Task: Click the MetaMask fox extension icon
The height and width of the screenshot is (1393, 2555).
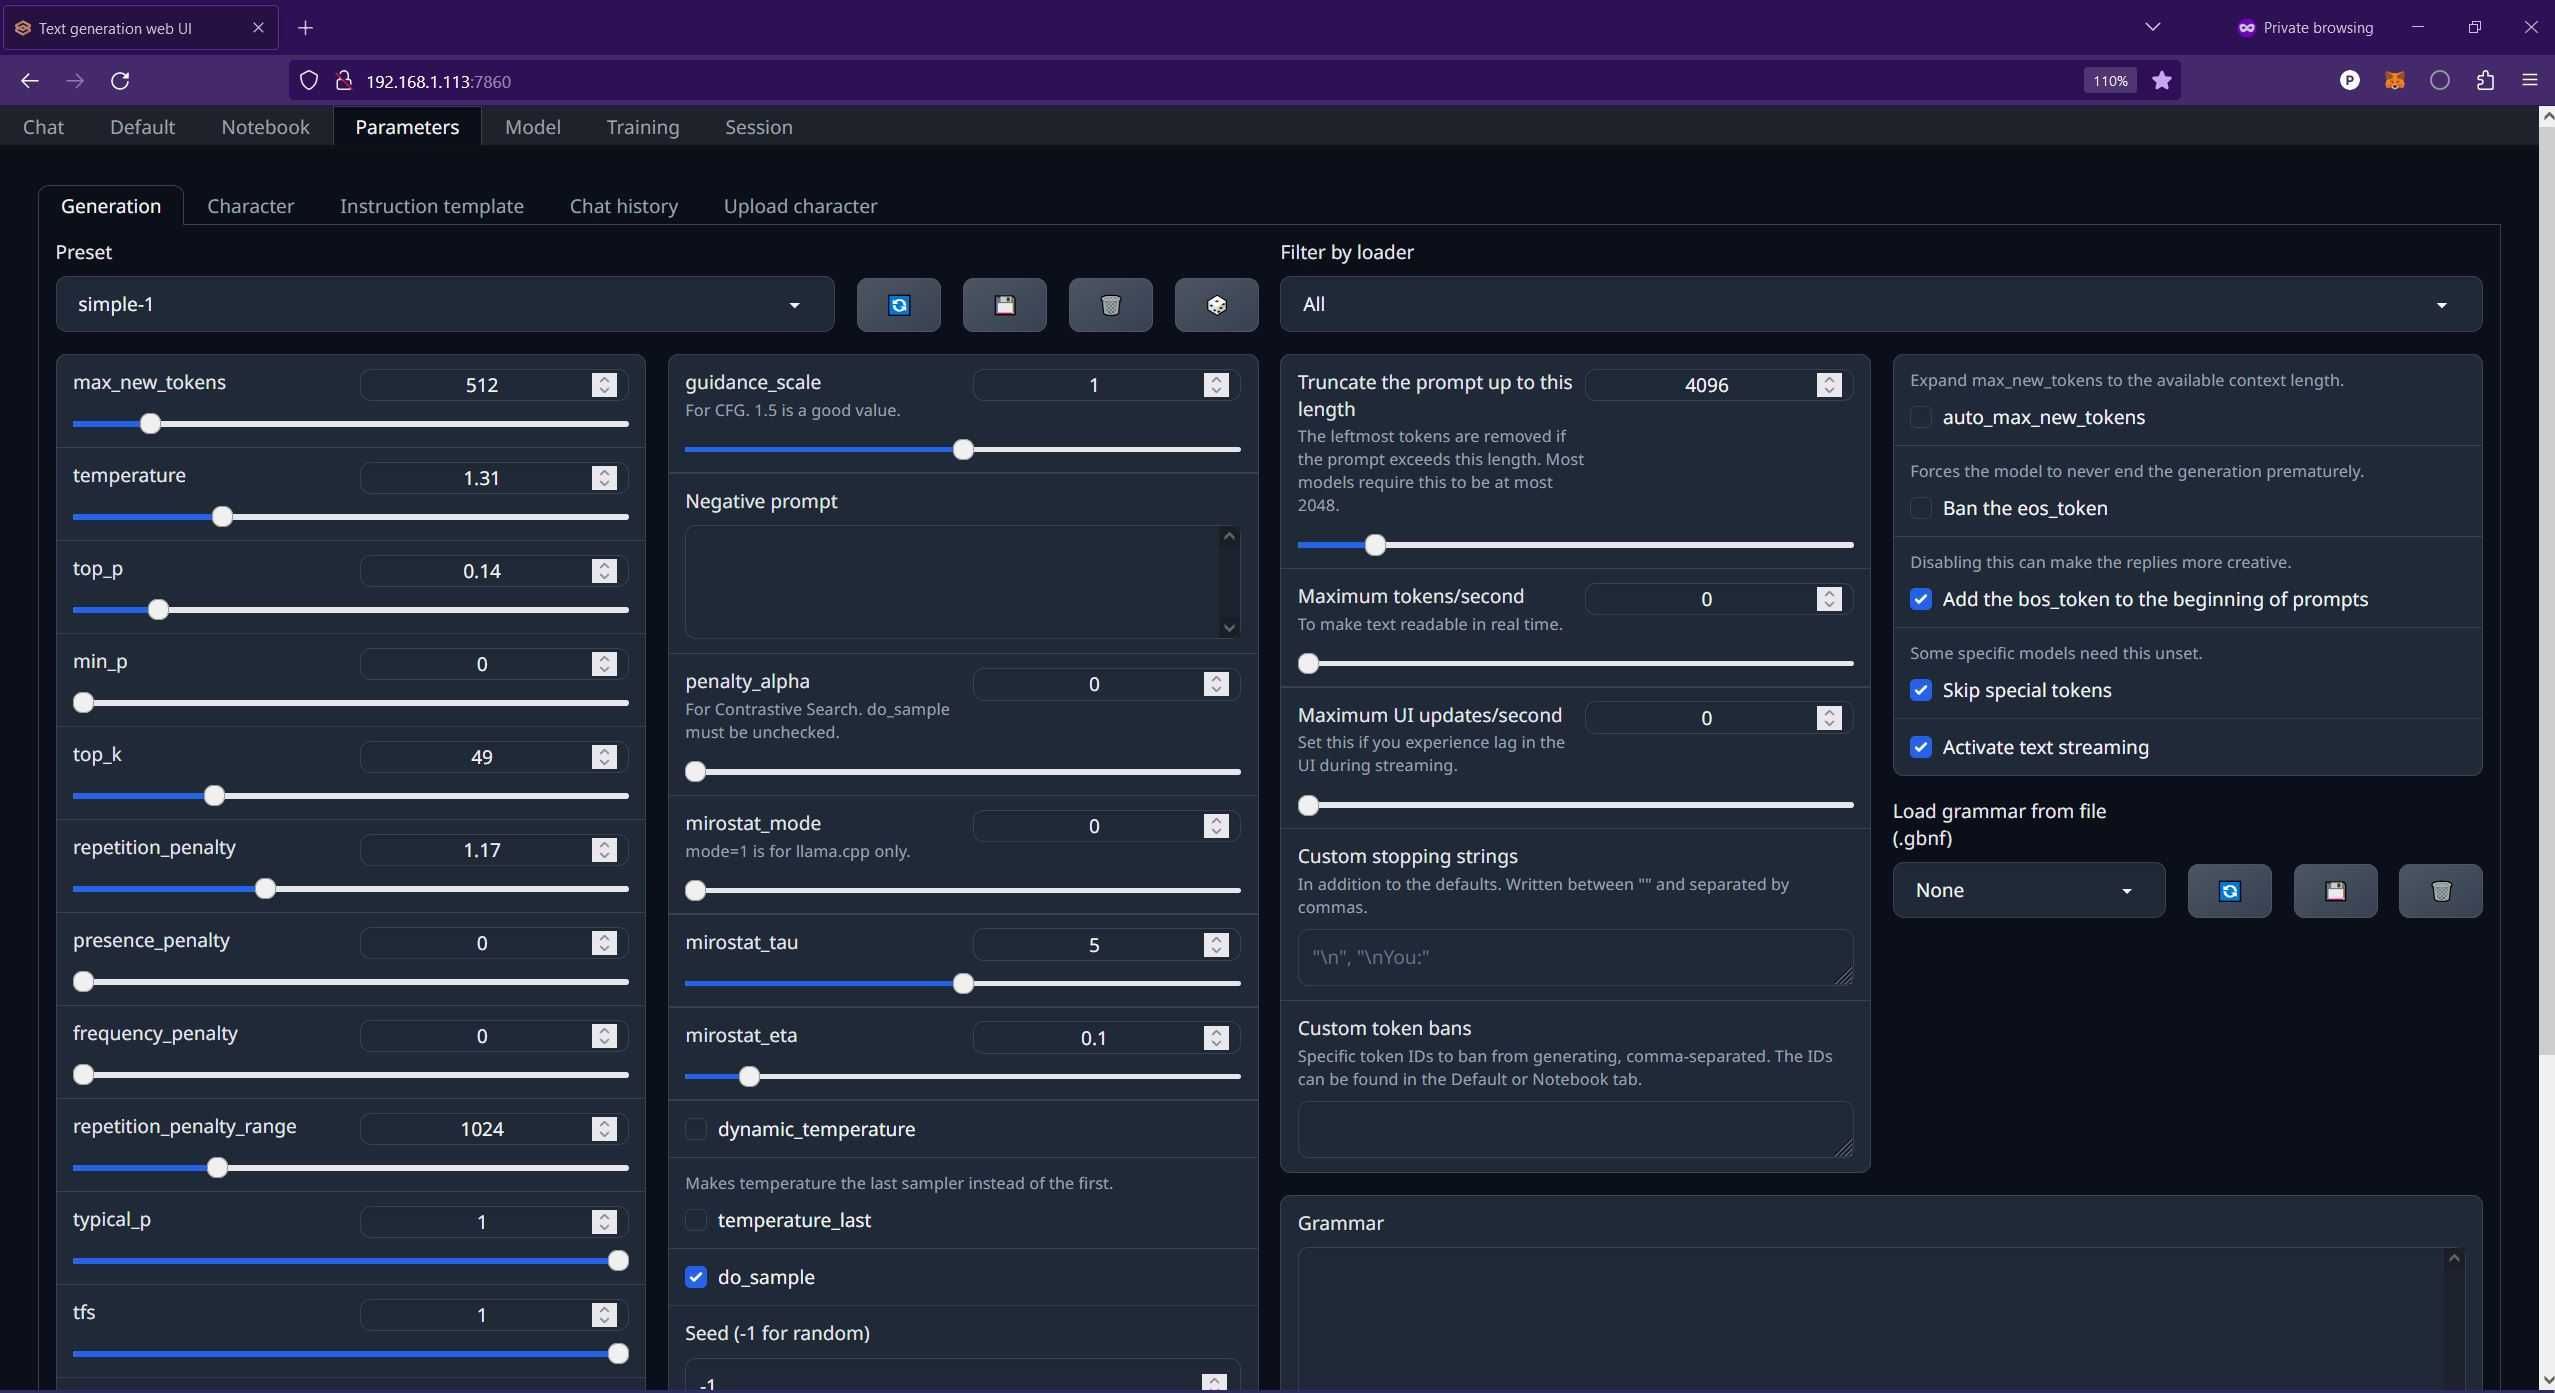Action: [2394, 81]
